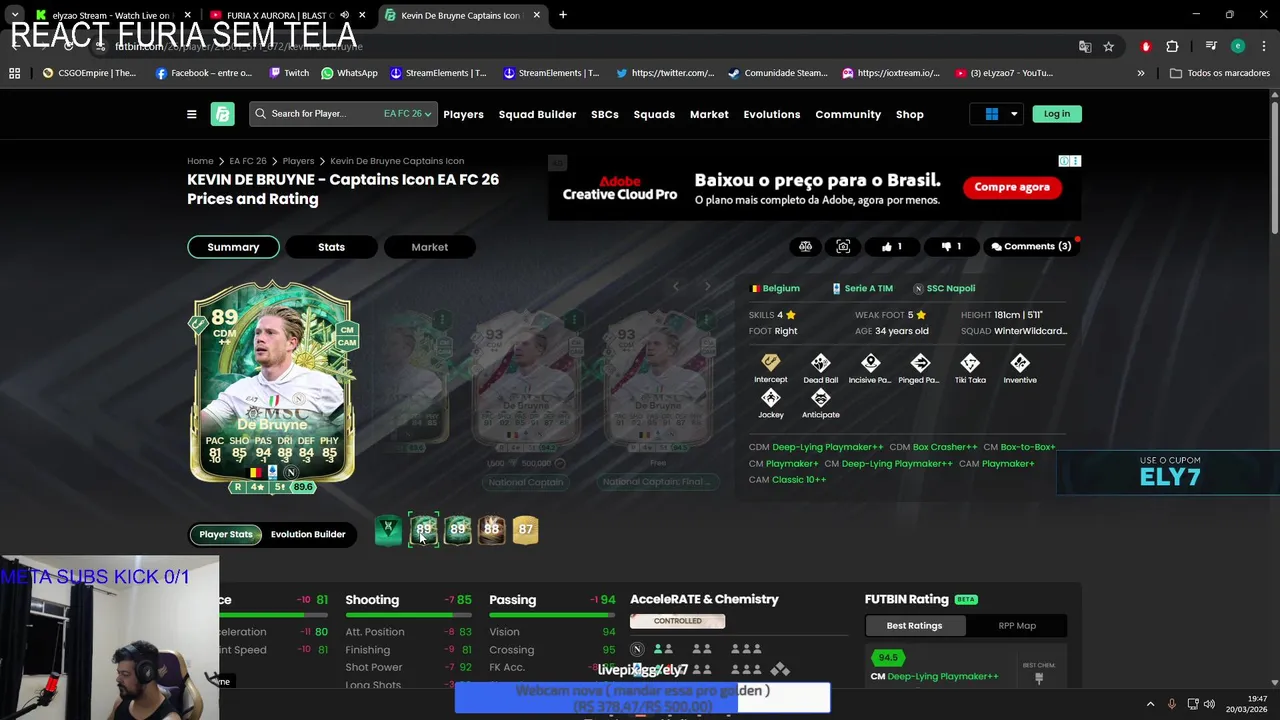Open the Chrome tab search dropdown

[x=14, y=15]
